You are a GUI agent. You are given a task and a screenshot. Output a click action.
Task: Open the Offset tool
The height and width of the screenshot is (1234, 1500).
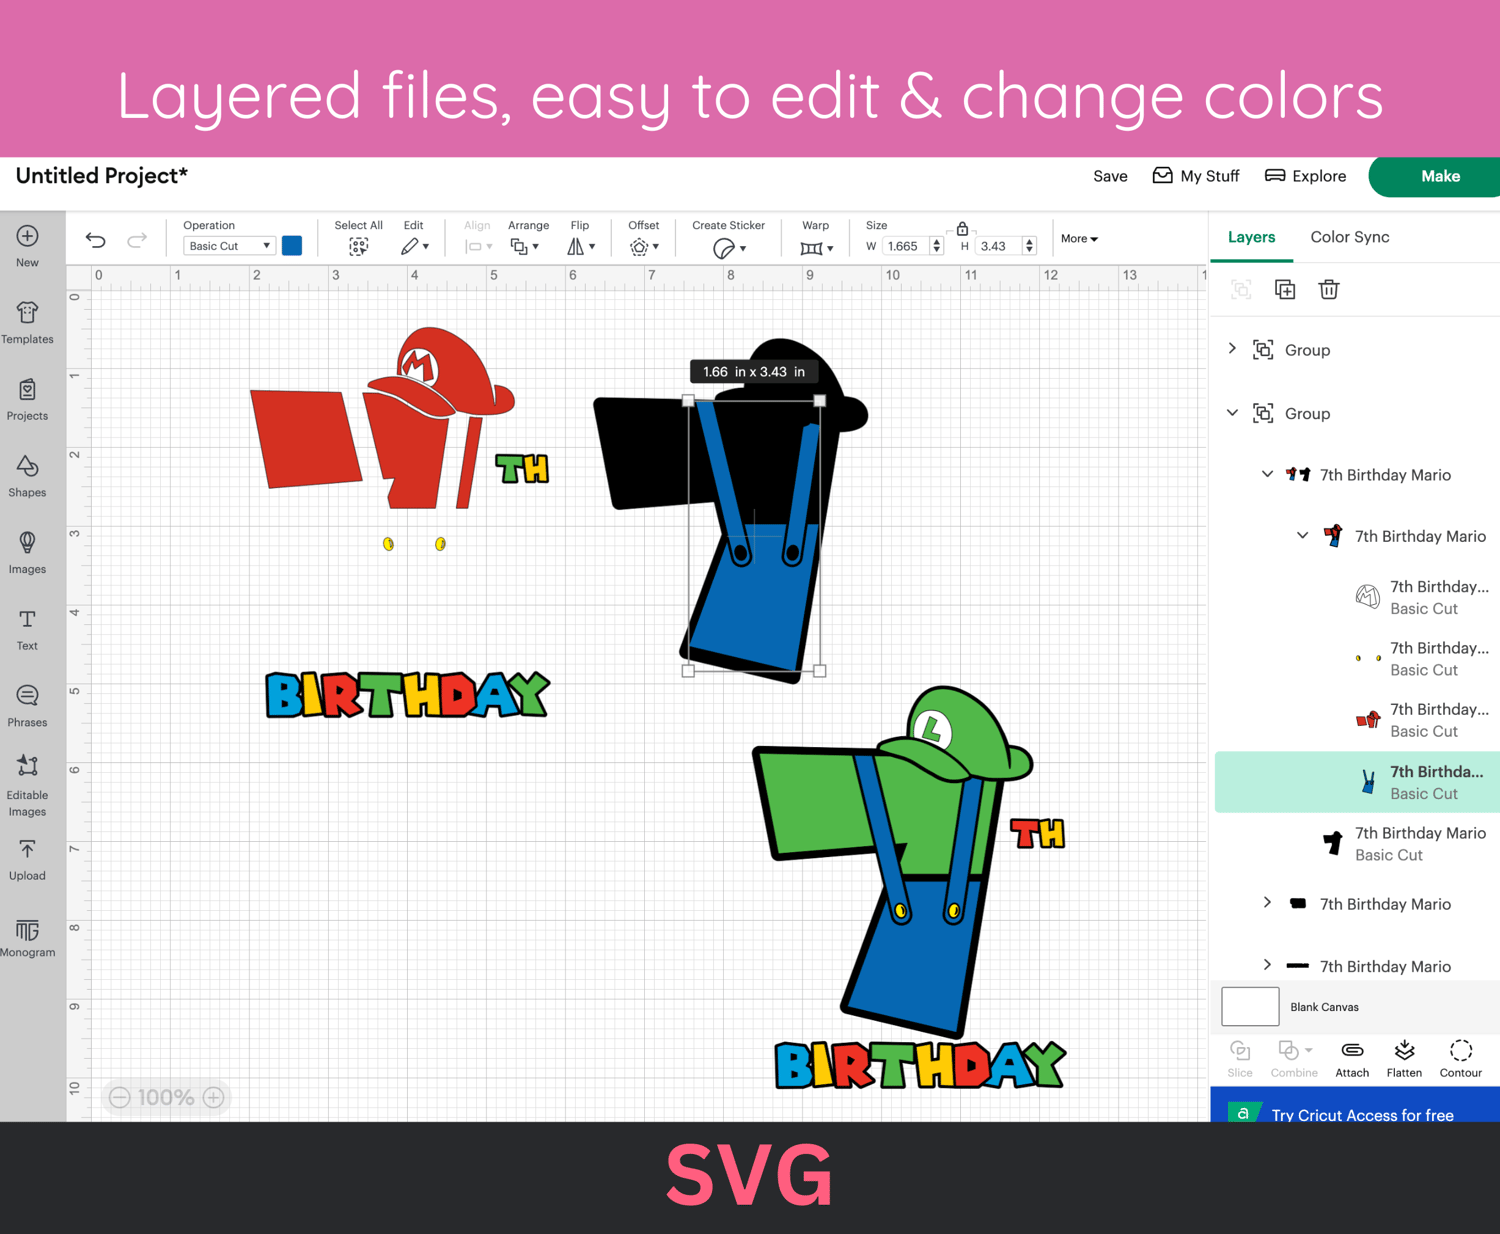pyautogui.click(x=643, y=247)
